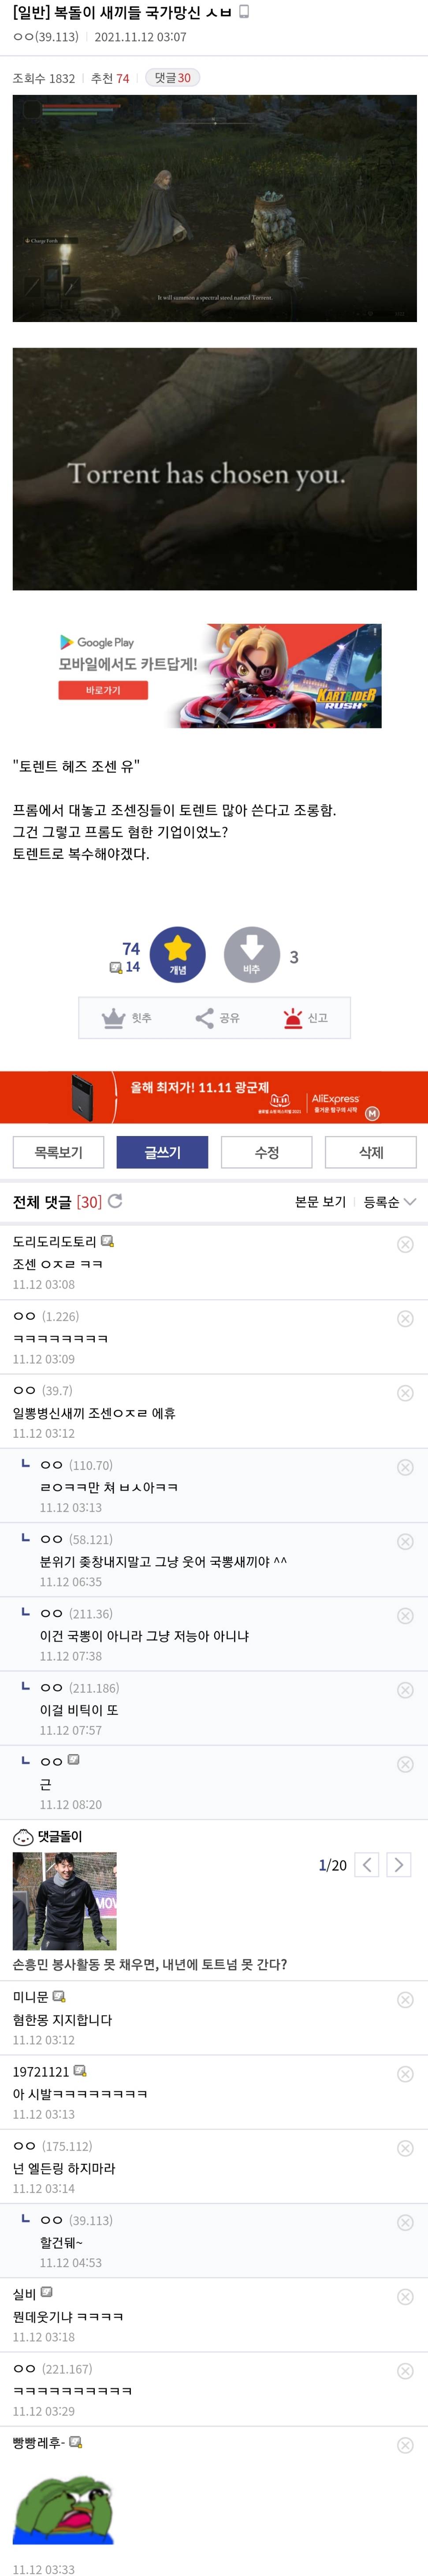428x2576 pixels.
Task: Click the 글쓰기 write post button
Action: (162, 1152)
